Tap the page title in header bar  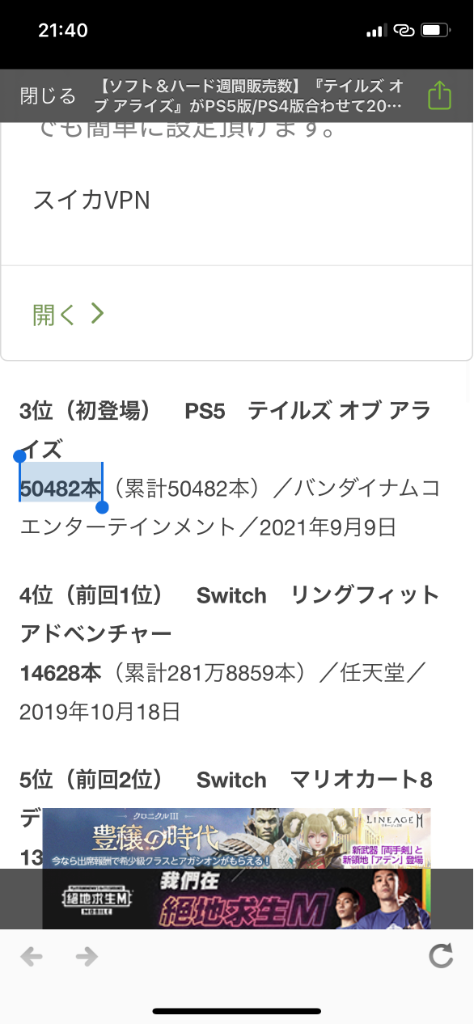[x=253, y=96]
